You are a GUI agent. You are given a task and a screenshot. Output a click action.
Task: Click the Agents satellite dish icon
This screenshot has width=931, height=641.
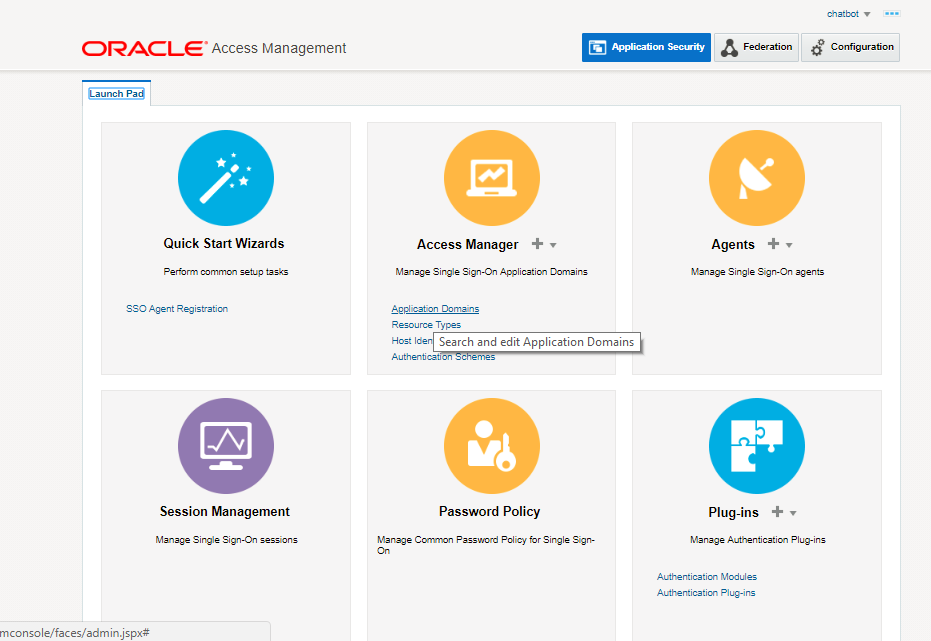pos(757,178)
